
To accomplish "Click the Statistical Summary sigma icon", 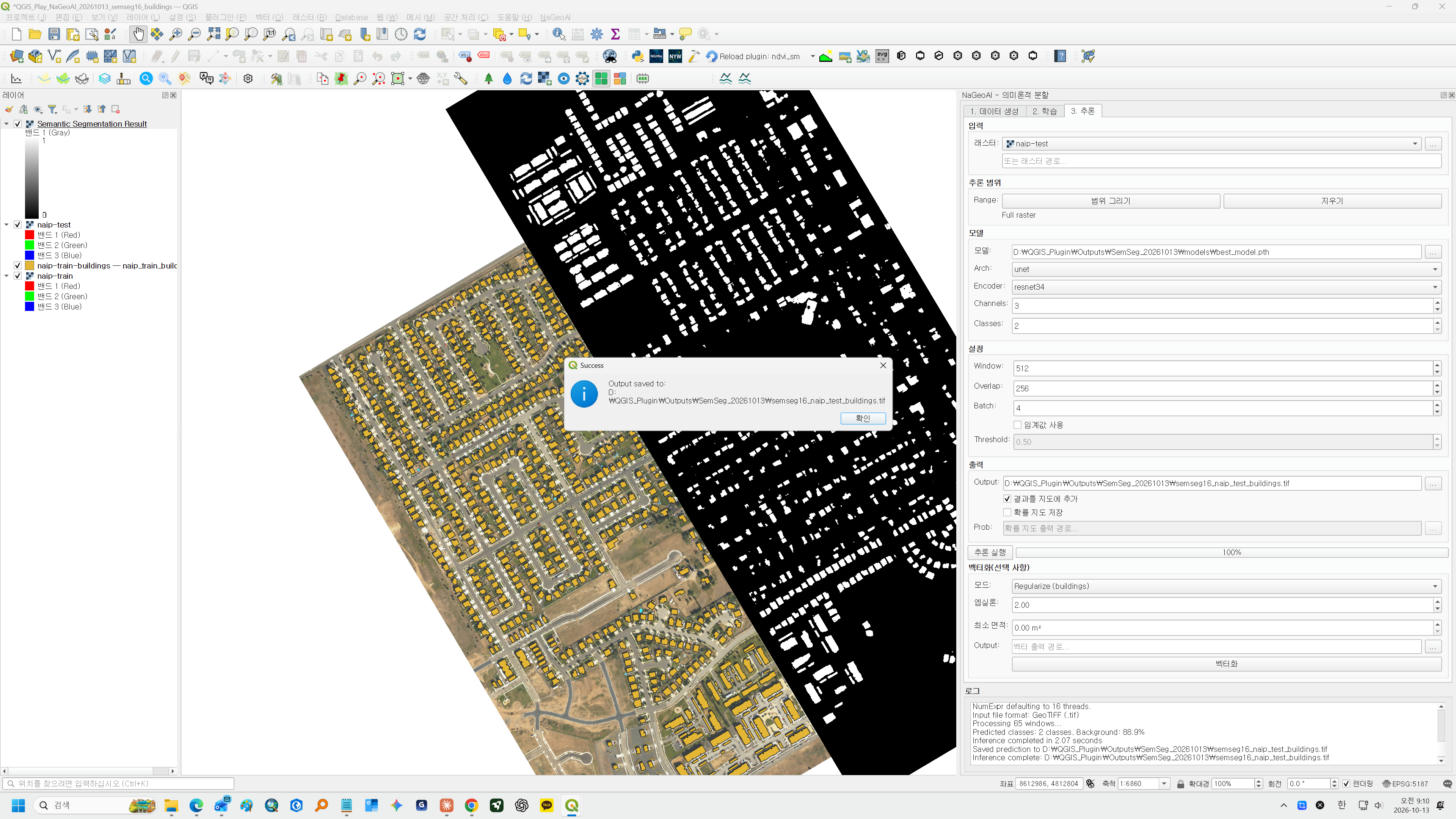I will click(615, 34).
